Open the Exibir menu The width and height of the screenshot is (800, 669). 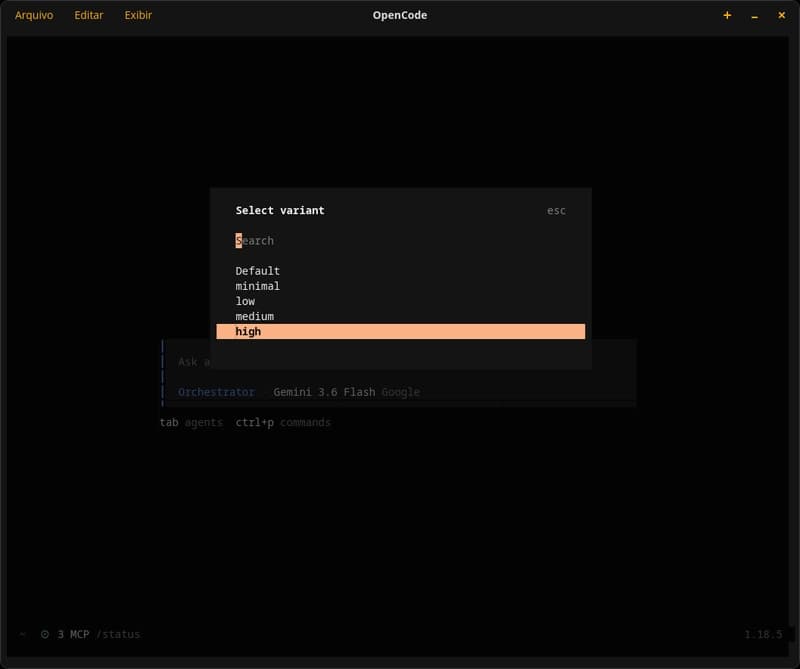(x=138, y=15)
